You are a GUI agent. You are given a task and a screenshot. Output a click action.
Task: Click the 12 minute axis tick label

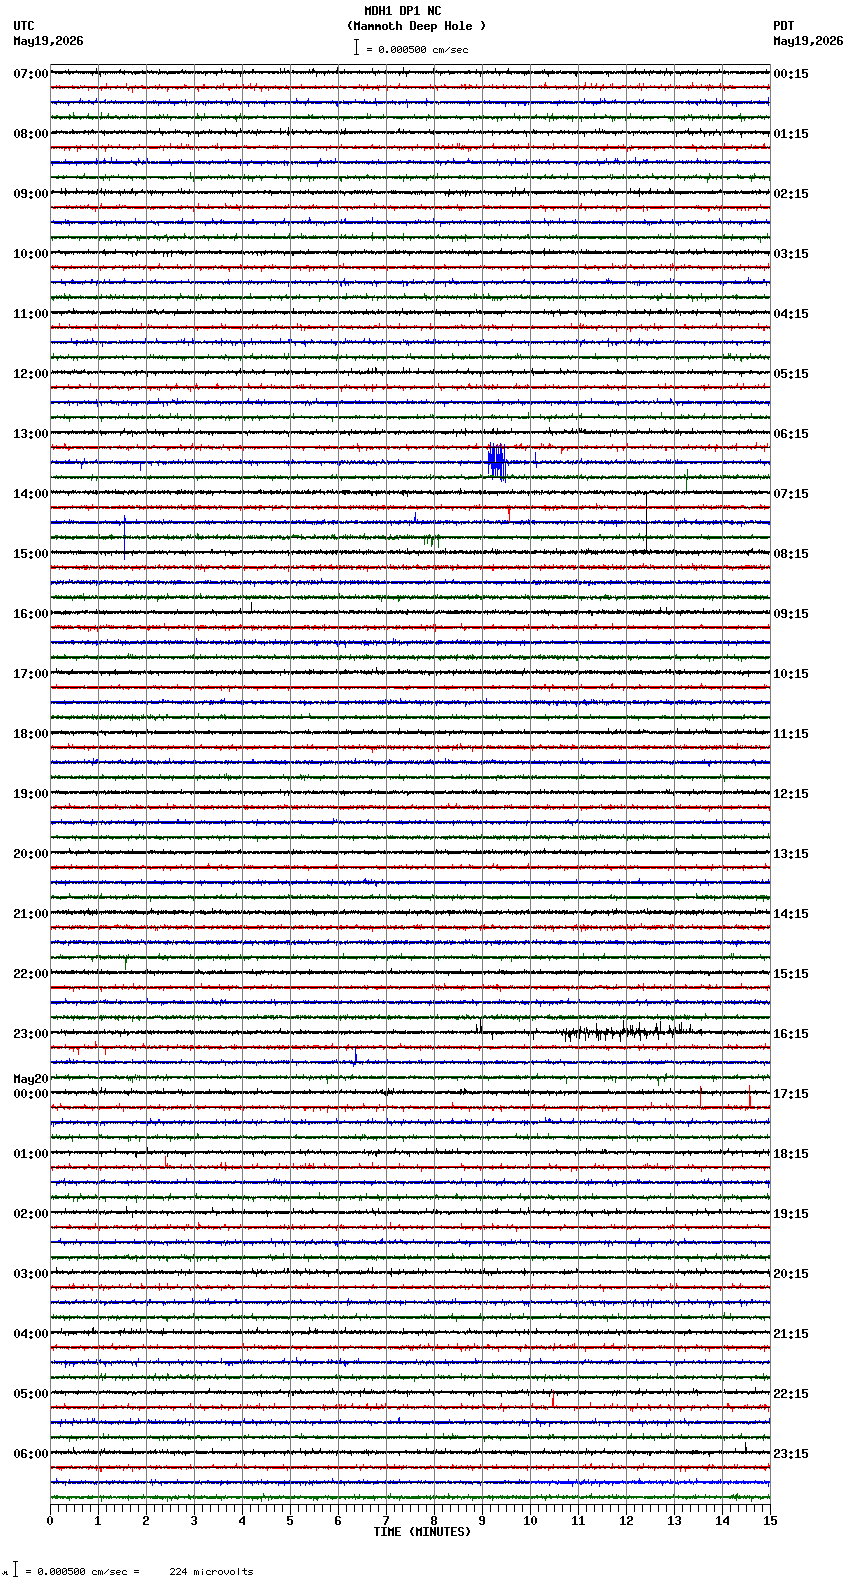coord(626,1521)
